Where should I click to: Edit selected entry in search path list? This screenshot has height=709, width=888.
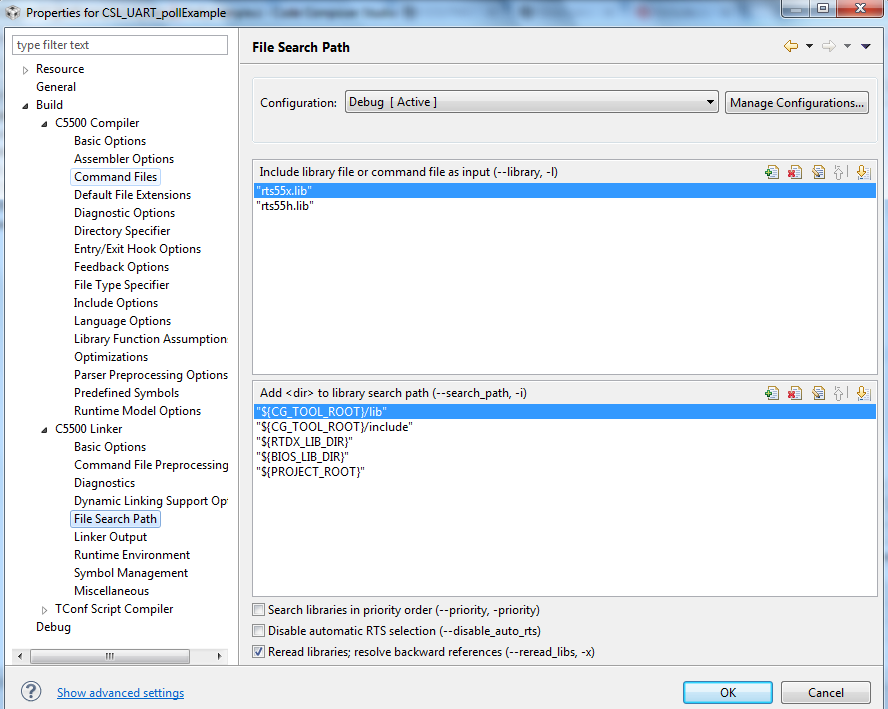(818, 393)
